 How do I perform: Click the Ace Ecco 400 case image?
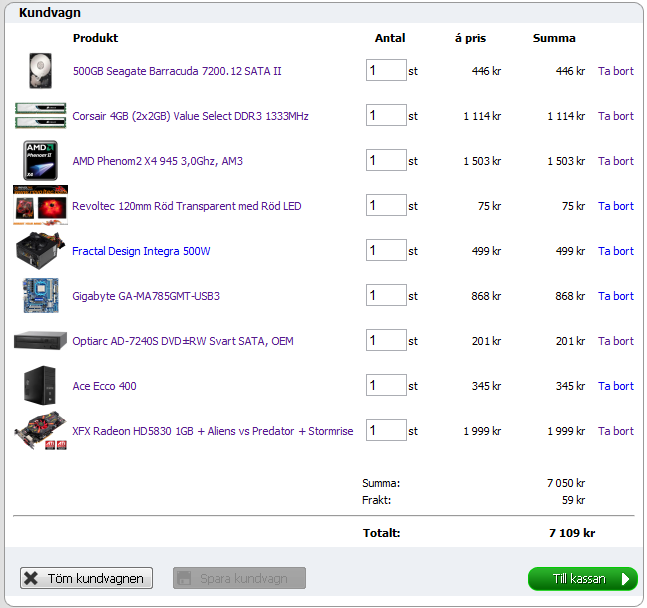click(x=40, y=386)
